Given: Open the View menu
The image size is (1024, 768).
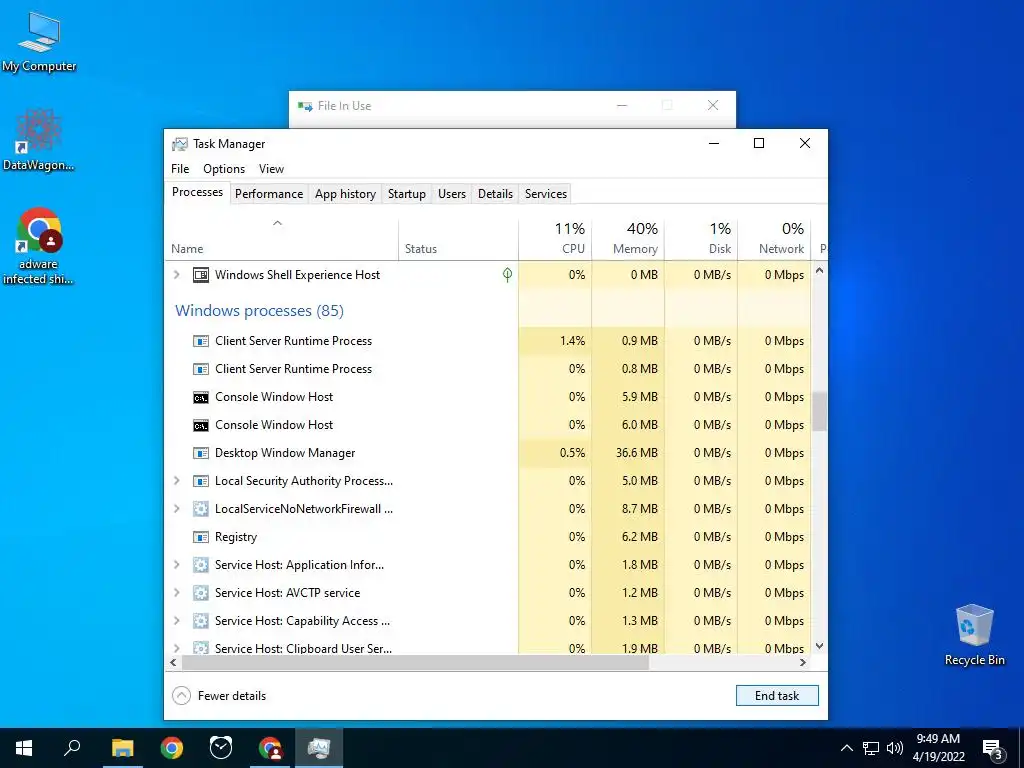Looking at the screenshot, I should tap(271, 169).
